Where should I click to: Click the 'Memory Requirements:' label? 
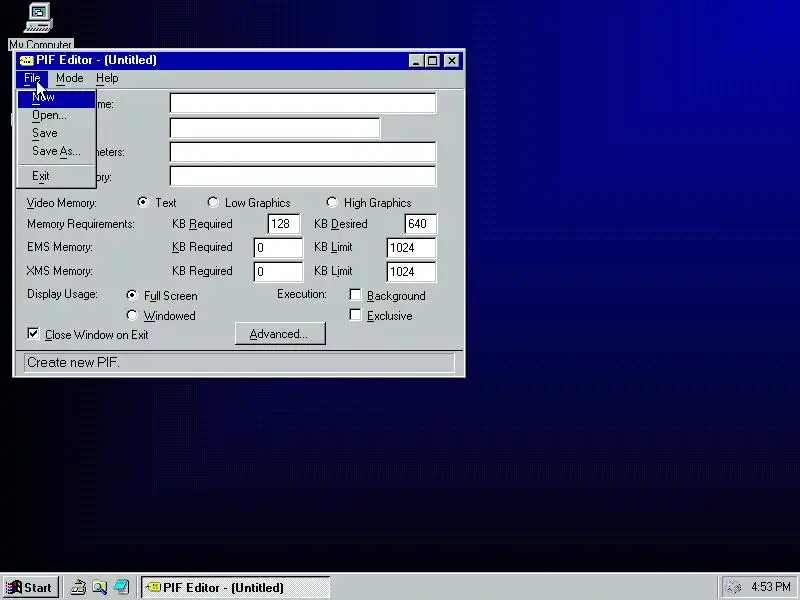81,224
